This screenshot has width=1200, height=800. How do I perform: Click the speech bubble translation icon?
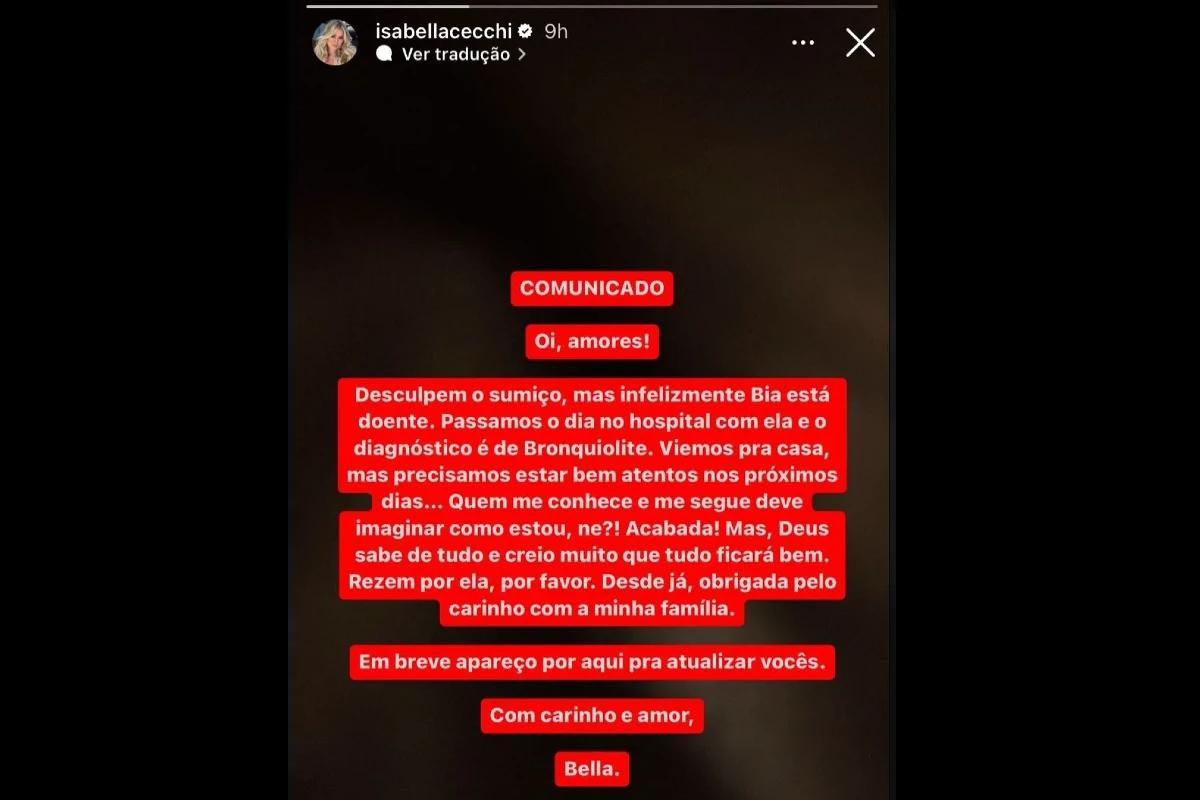point(385,55)
